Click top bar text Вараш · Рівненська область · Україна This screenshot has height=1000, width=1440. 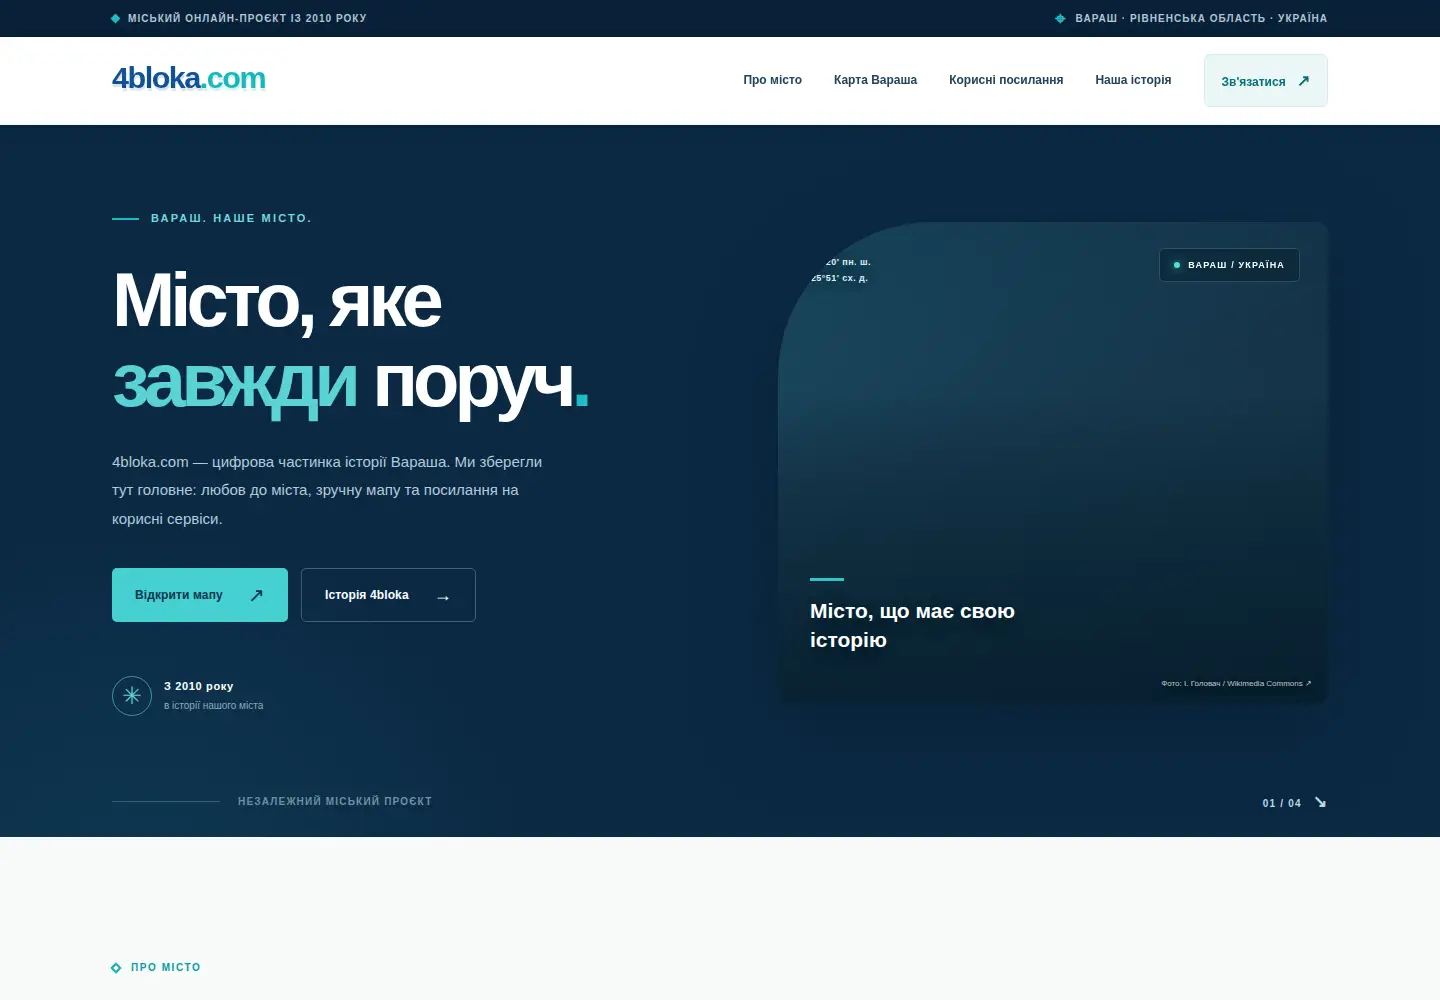click(x=1201, y=18)
